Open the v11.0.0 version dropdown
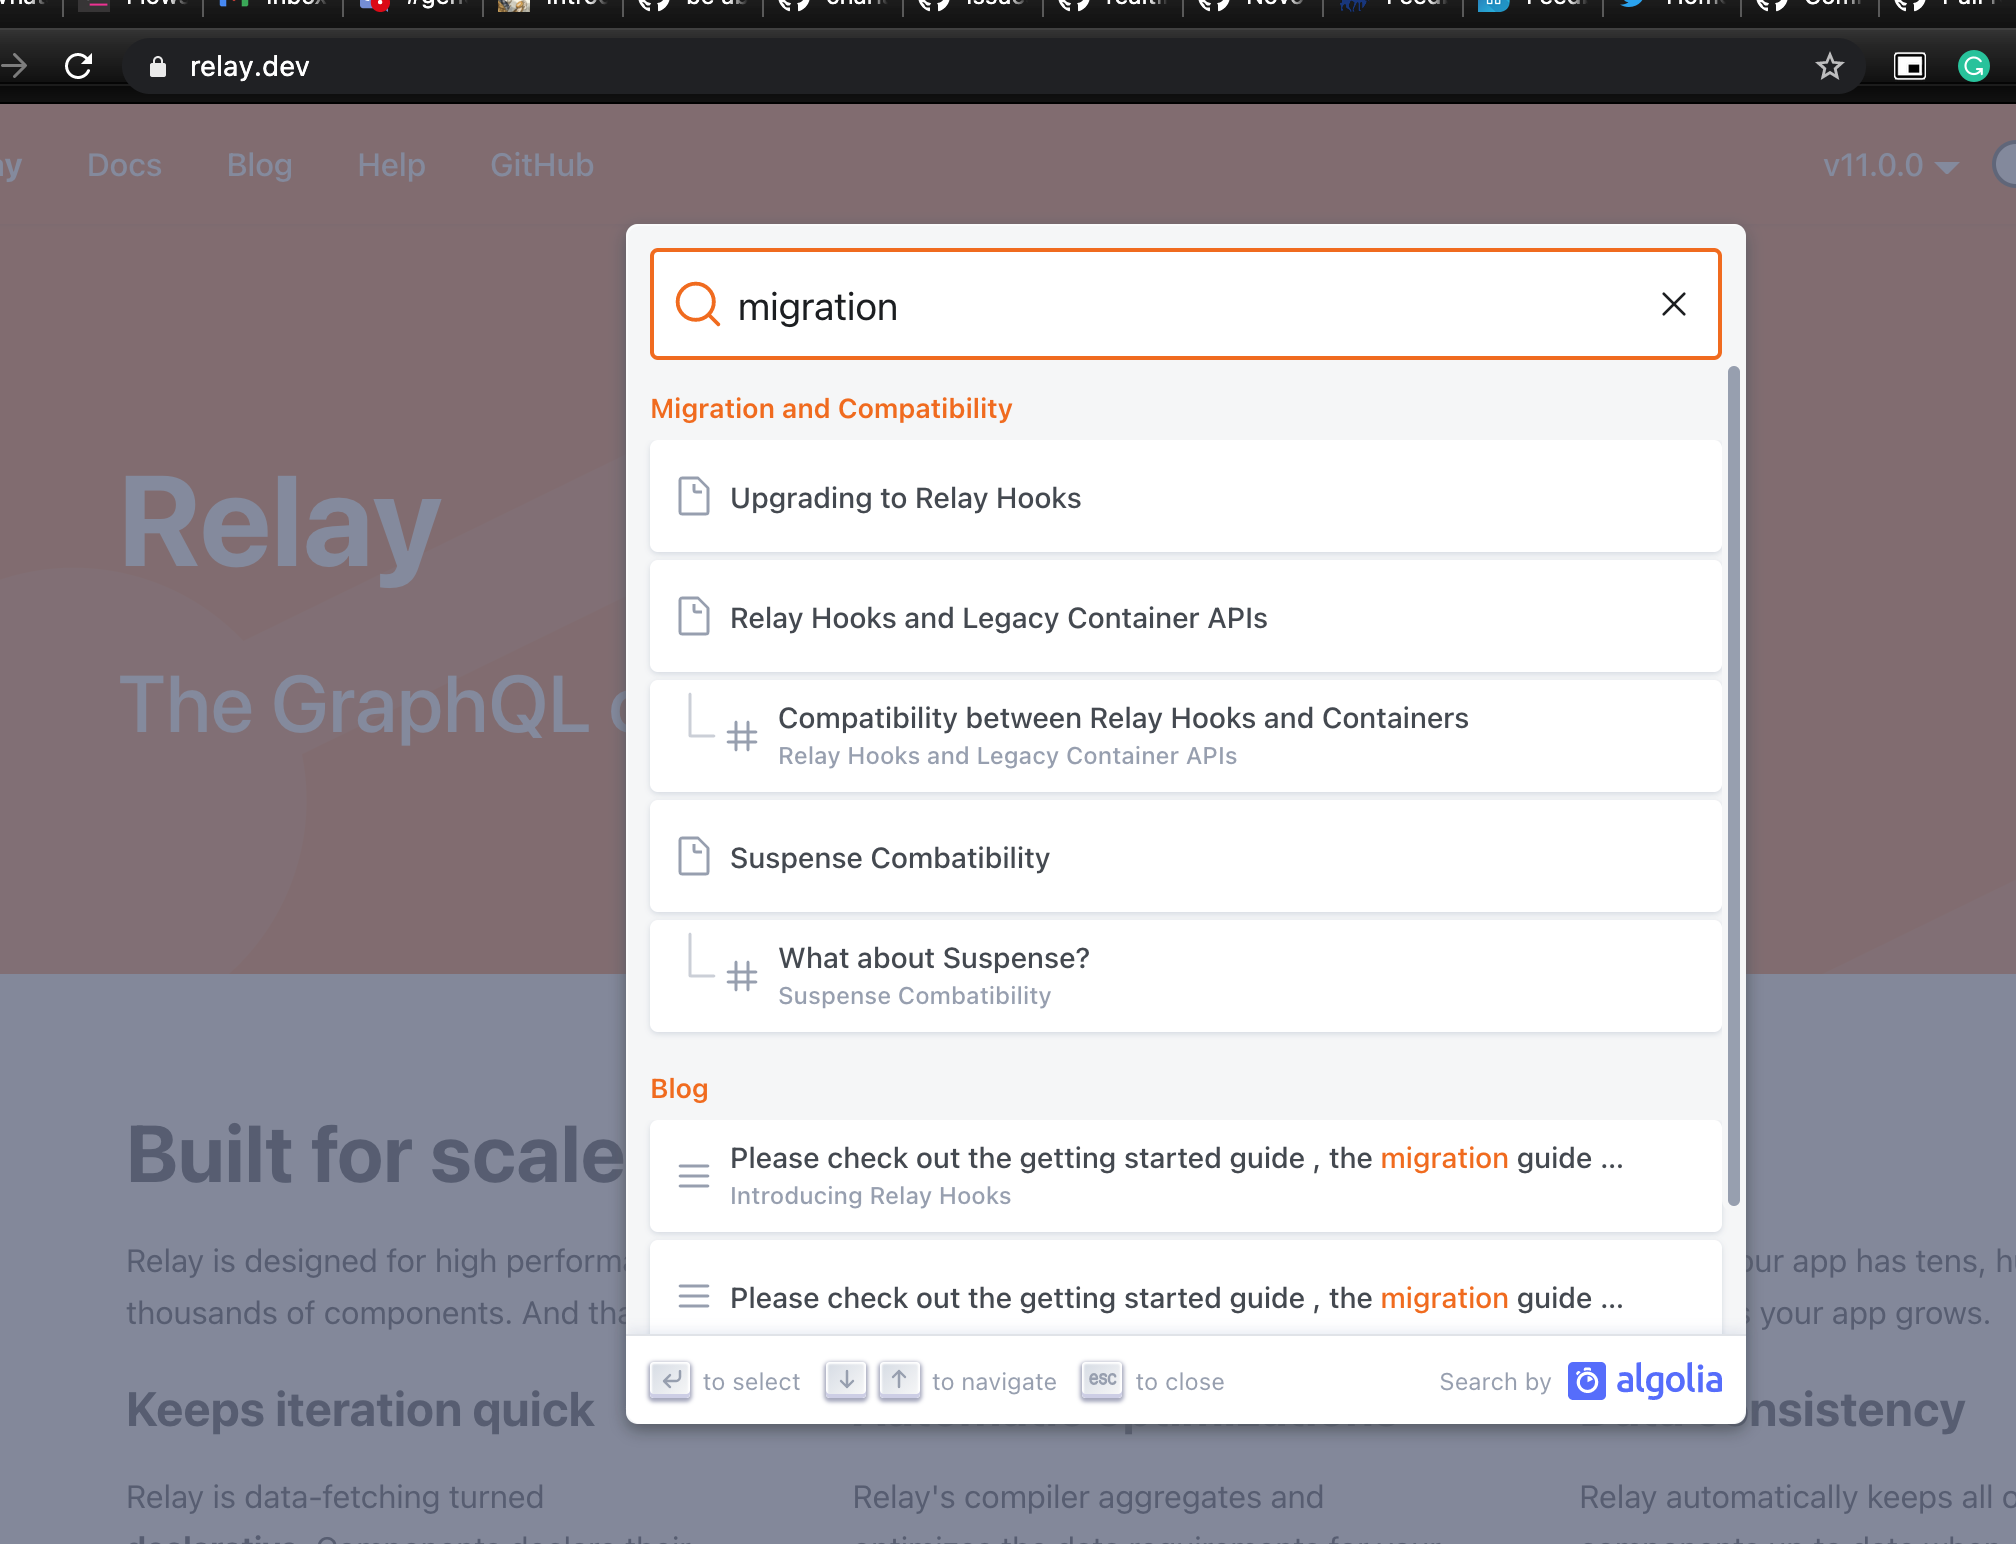 [x=1889, y=165]
